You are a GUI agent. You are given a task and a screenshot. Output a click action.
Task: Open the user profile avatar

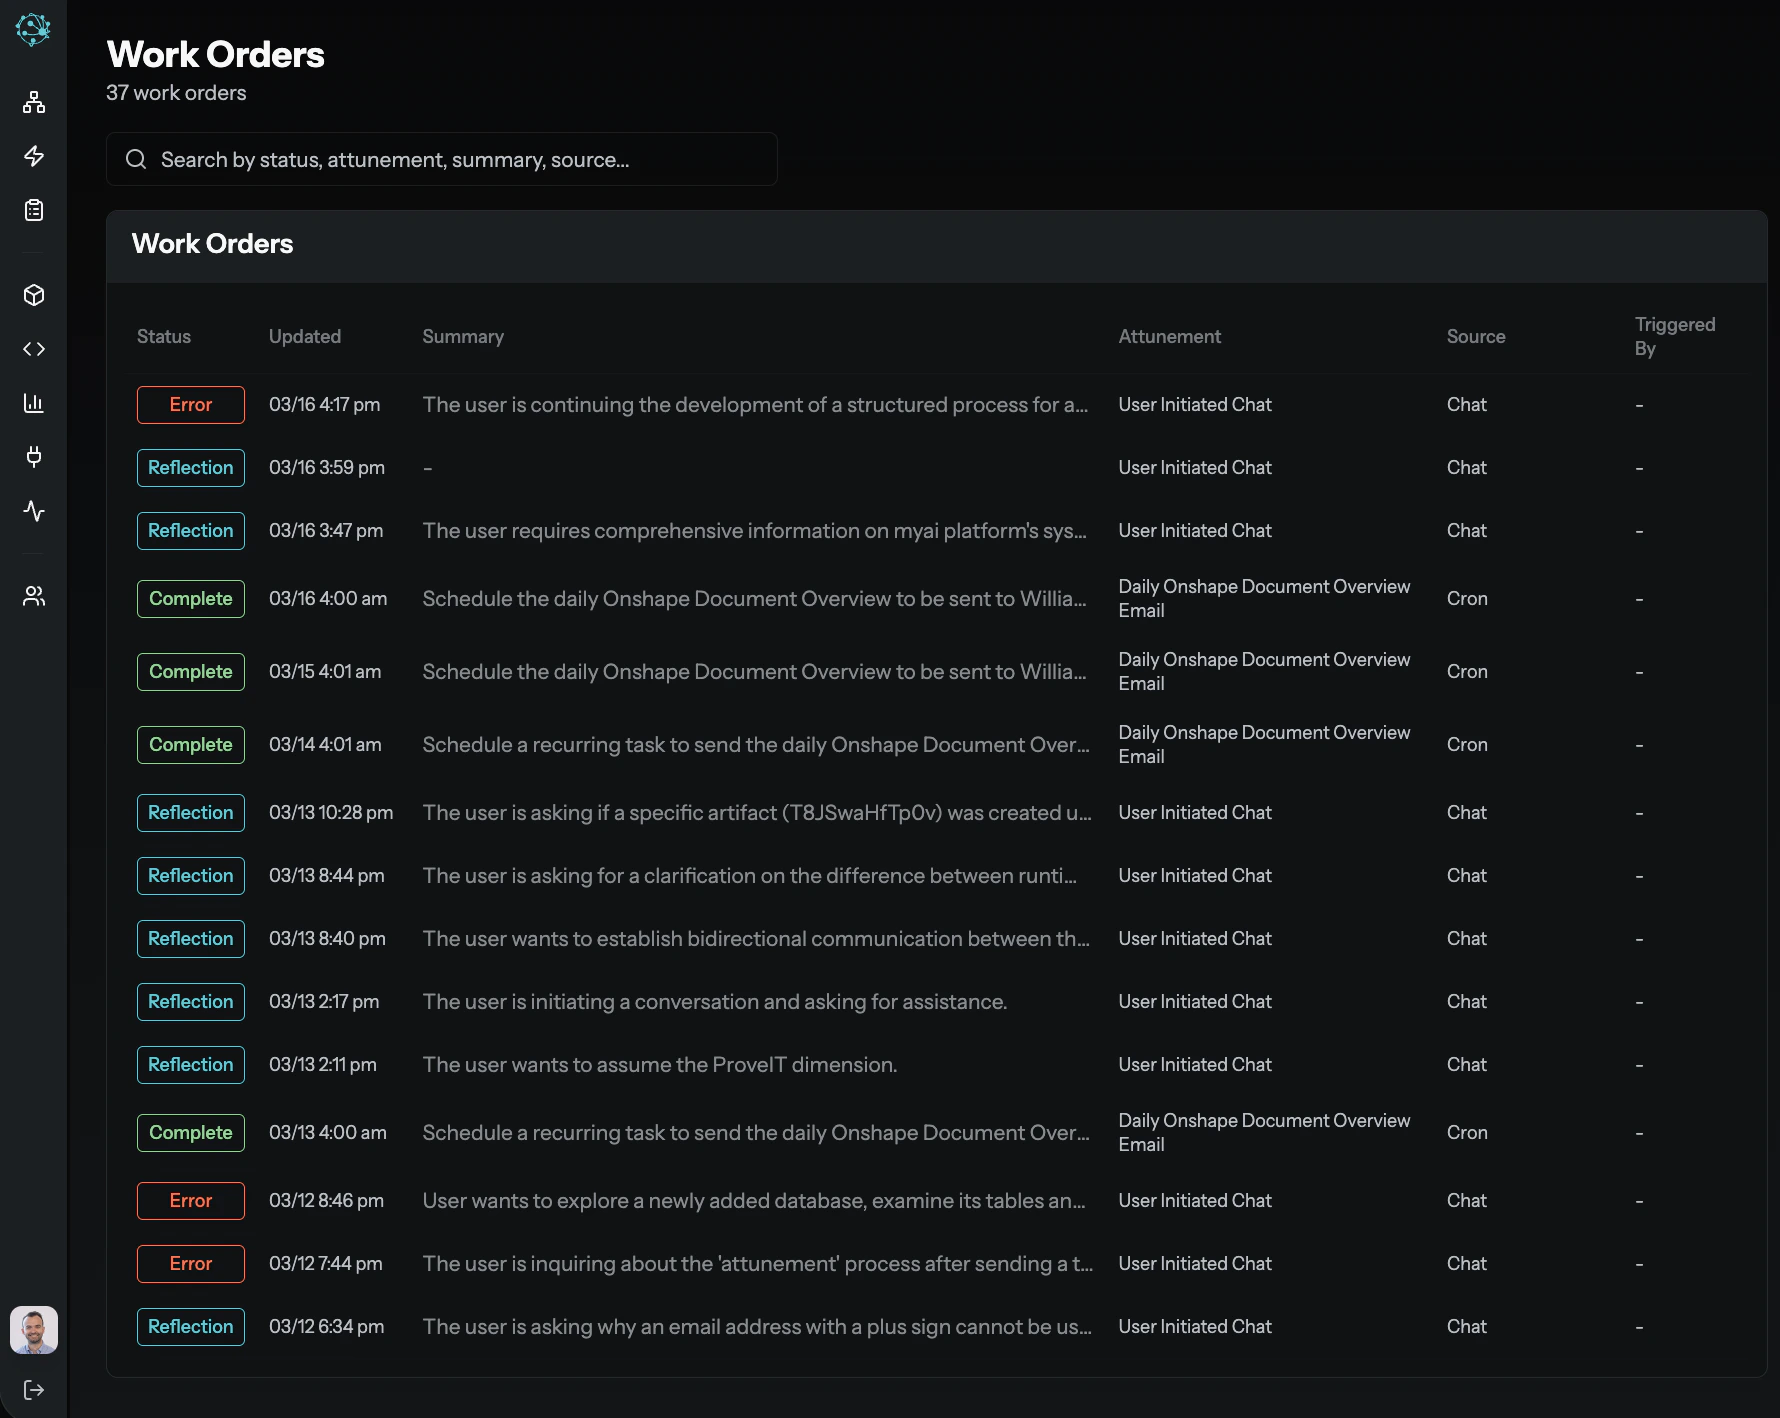click(34, 1330)
